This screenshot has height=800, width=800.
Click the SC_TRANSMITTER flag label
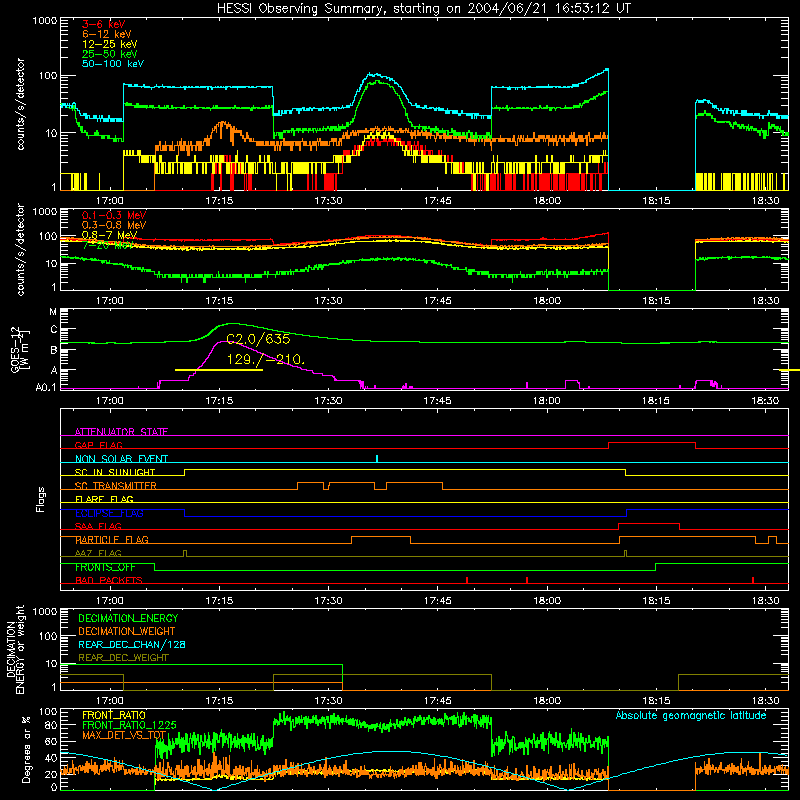point(115,486)
